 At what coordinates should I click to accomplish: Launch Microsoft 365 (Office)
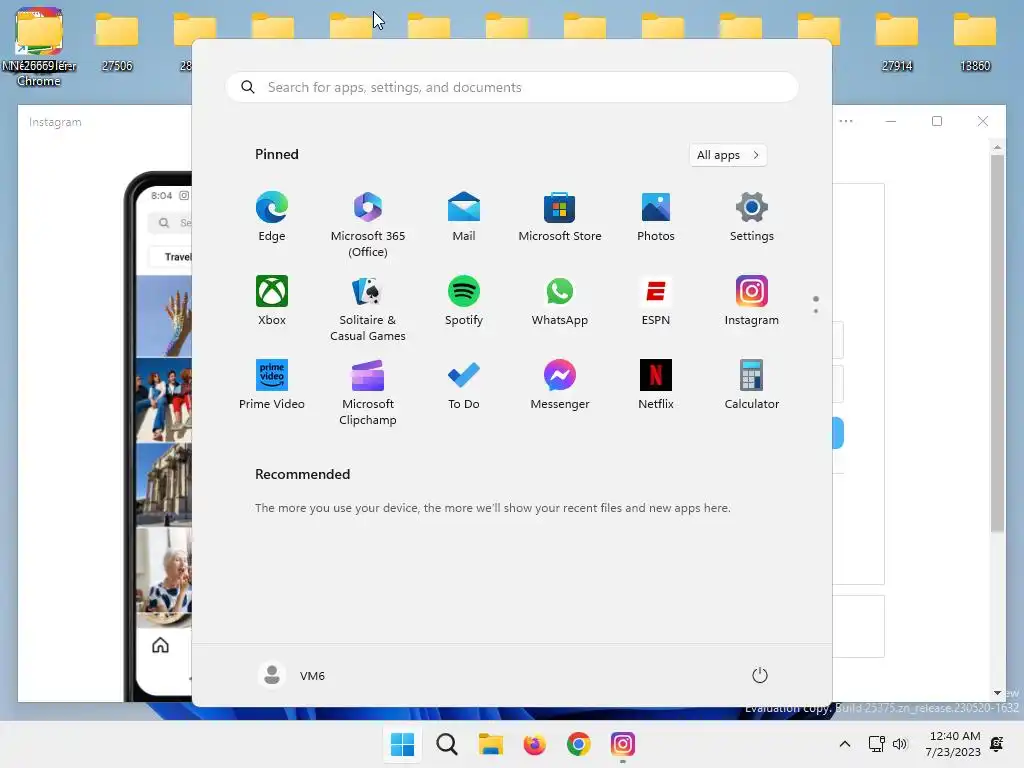click(x=368, y=225)
